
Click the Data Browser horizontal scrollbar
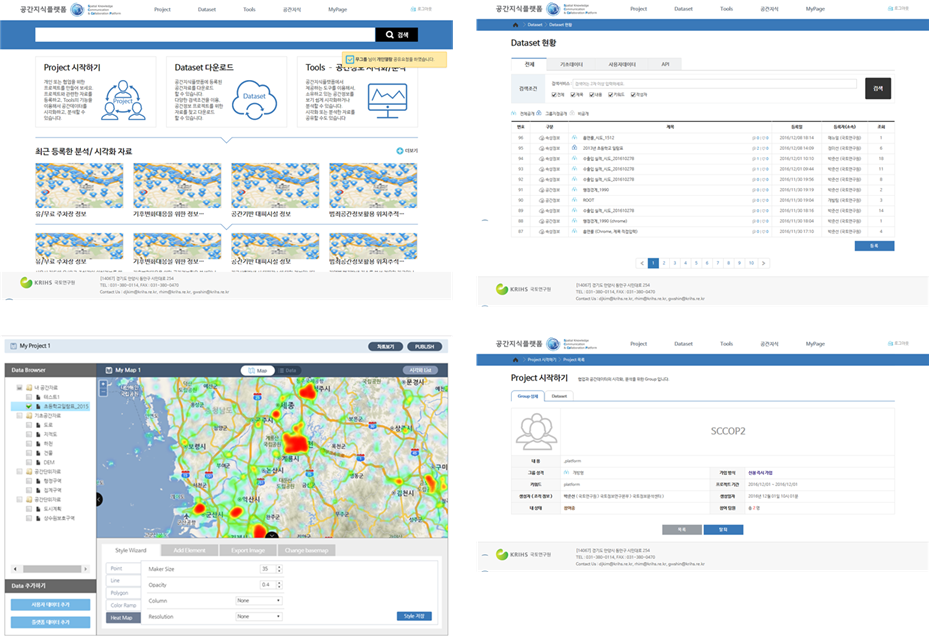[x=52, y=569]
